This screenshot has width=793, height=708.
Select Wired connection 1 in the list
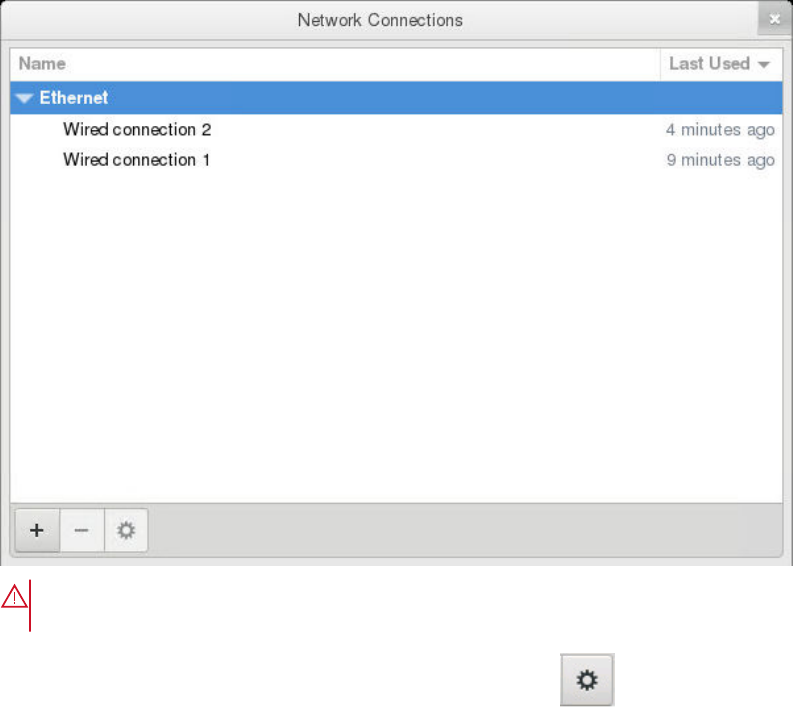pyautogui.click(x=396, y=160)
